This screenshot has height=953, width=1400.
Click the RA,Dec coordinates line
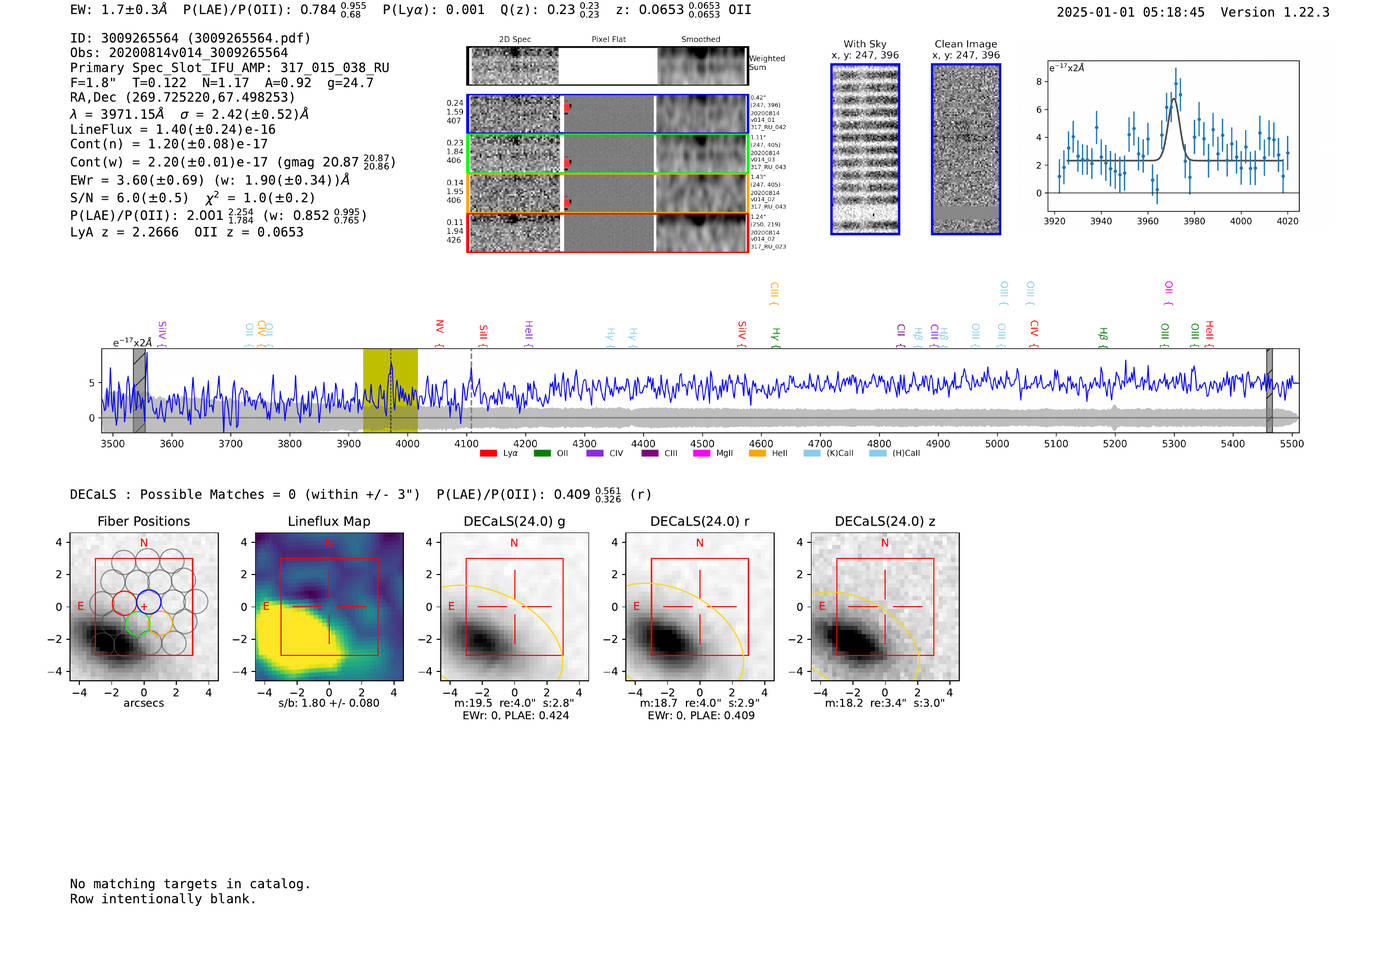[x=182, y=97]
